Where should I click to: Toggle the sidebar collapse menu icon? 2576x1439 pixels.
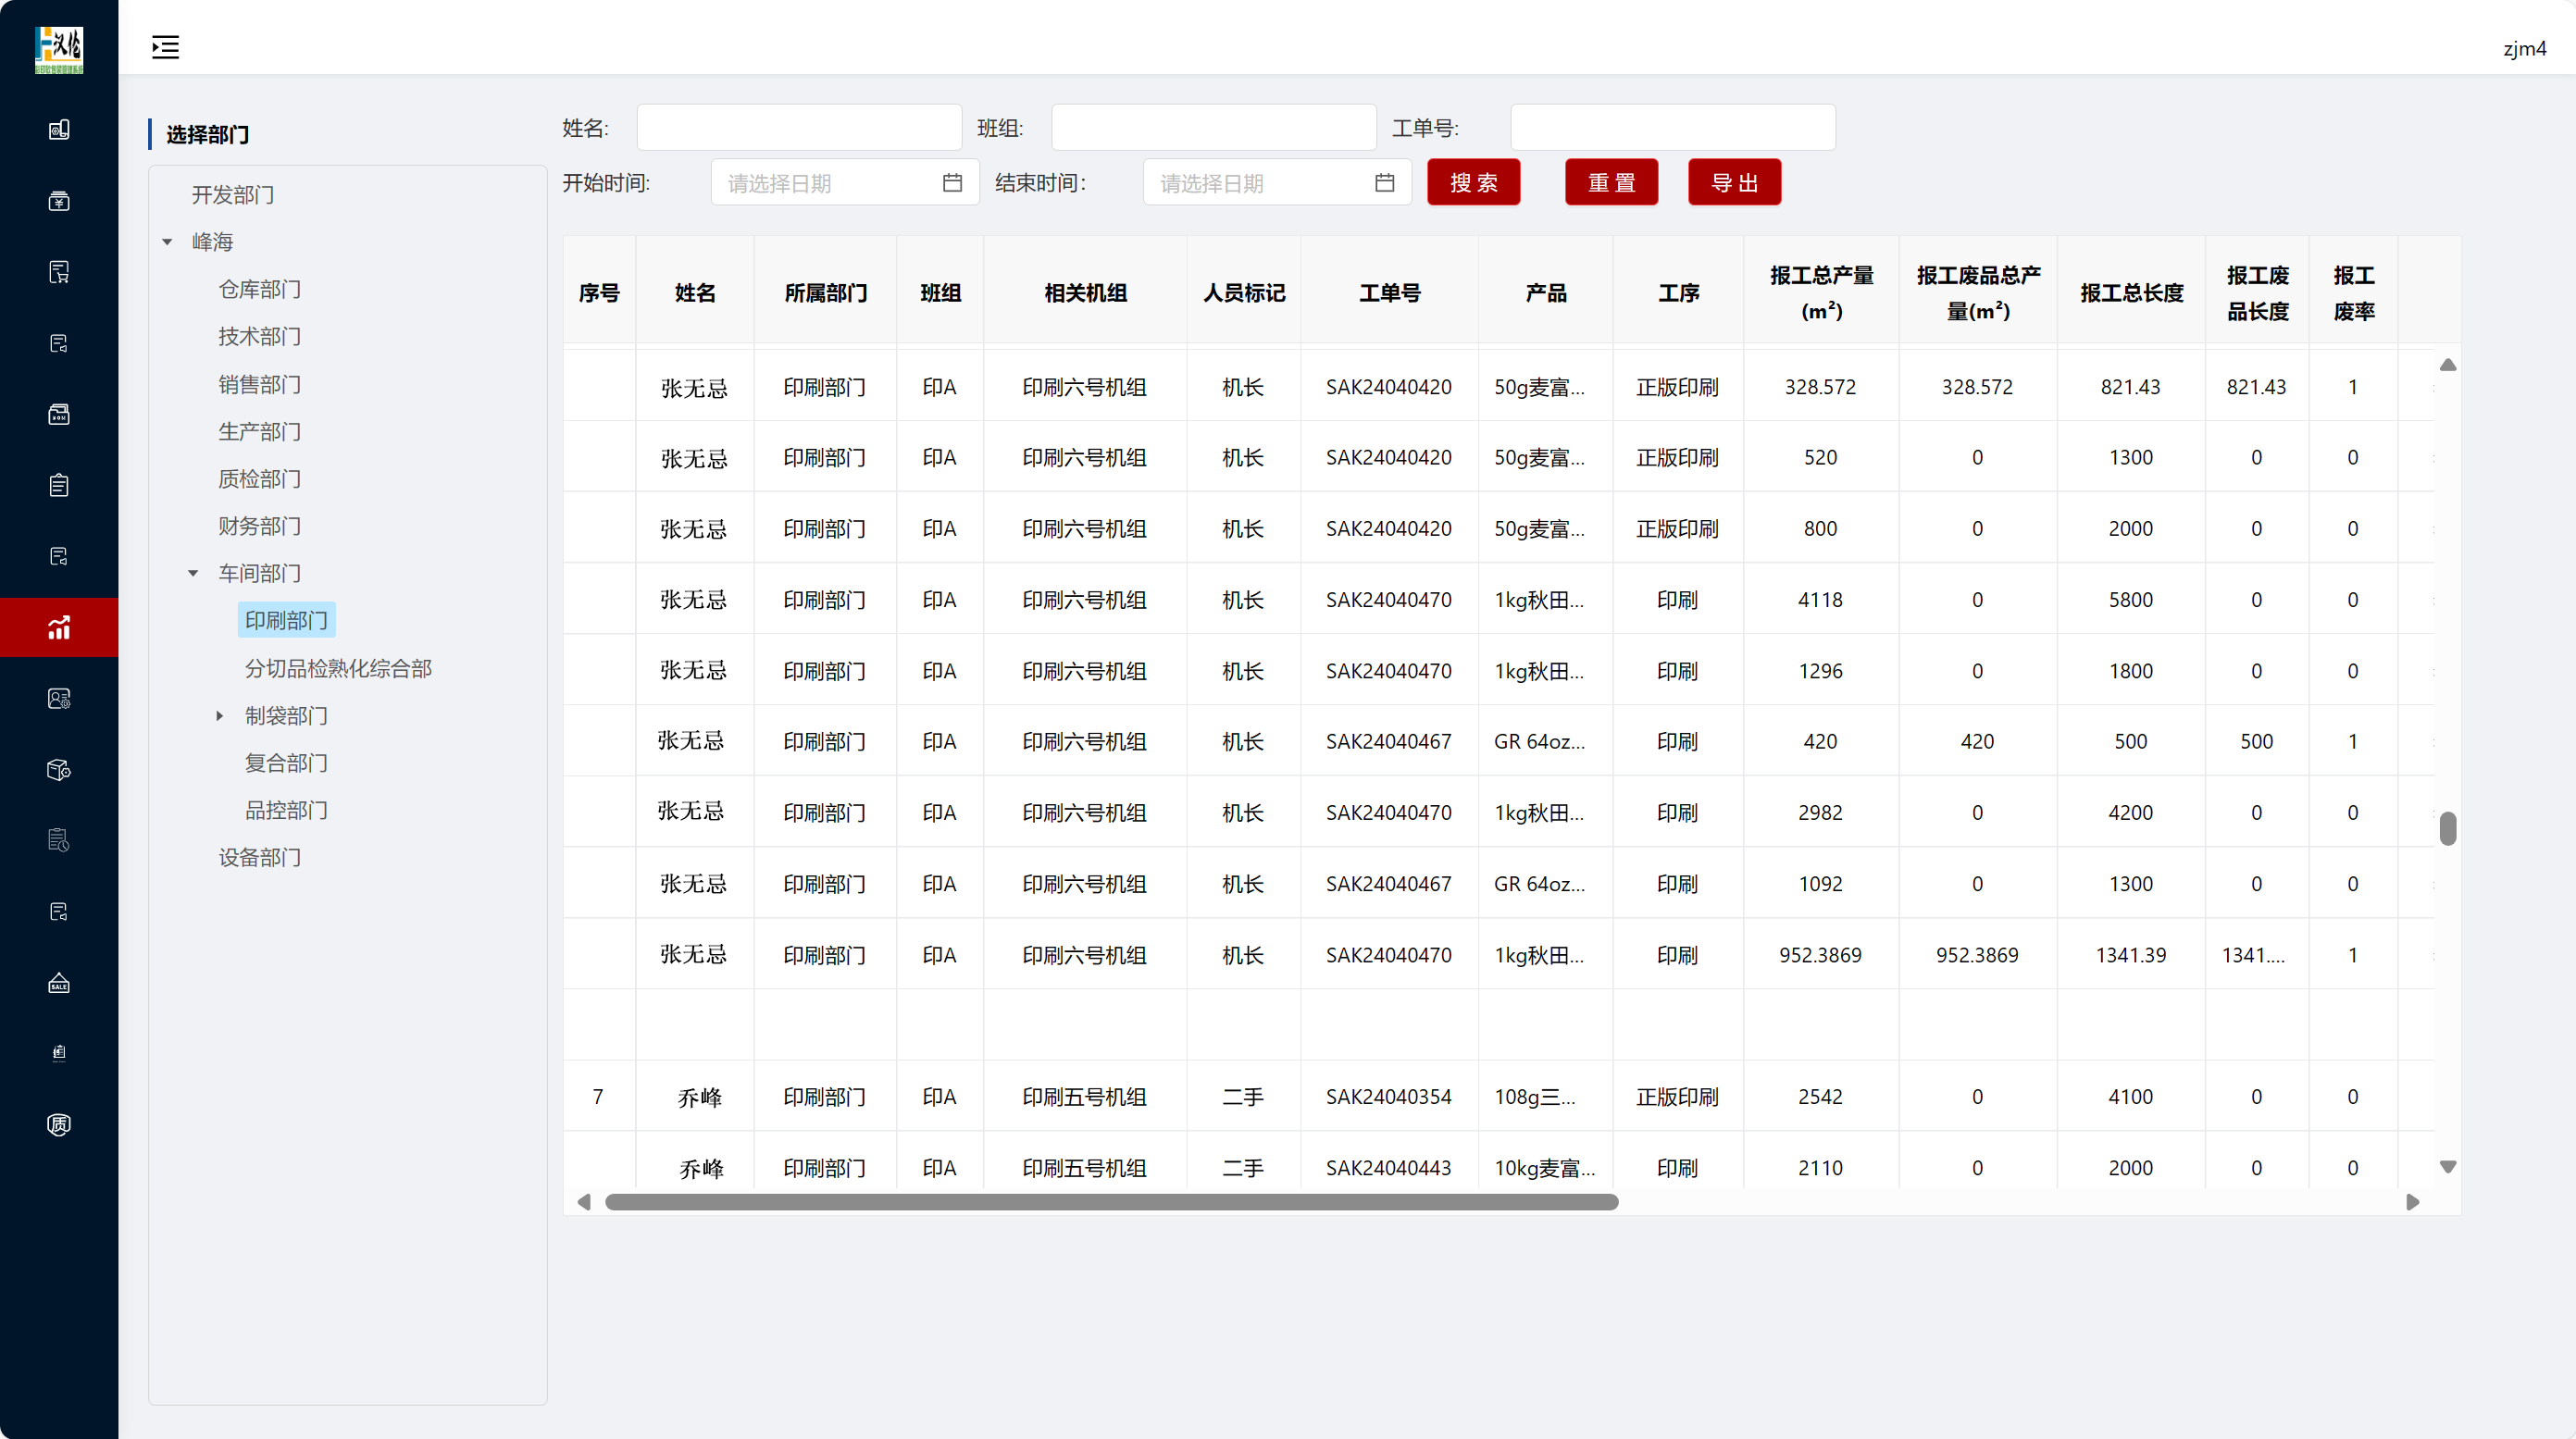[x=165, y=47]
